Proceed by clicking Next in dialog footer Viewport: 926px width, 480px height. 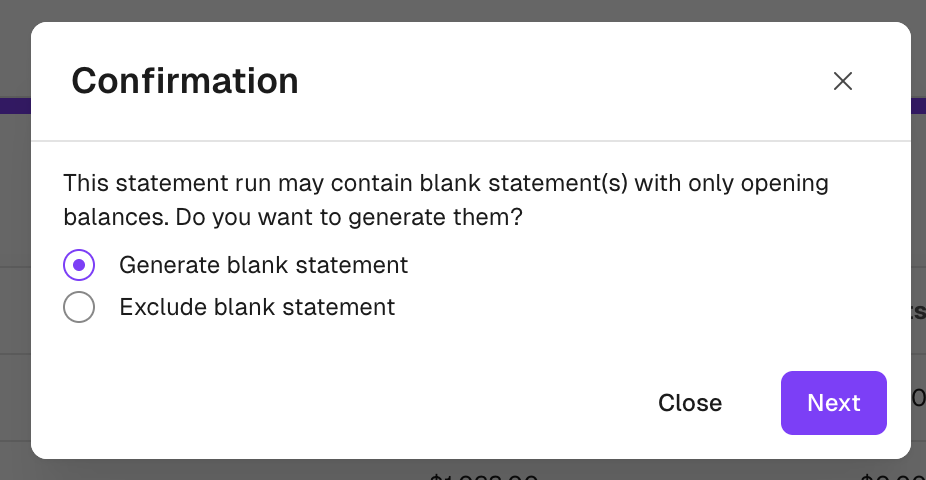(833, 403)
